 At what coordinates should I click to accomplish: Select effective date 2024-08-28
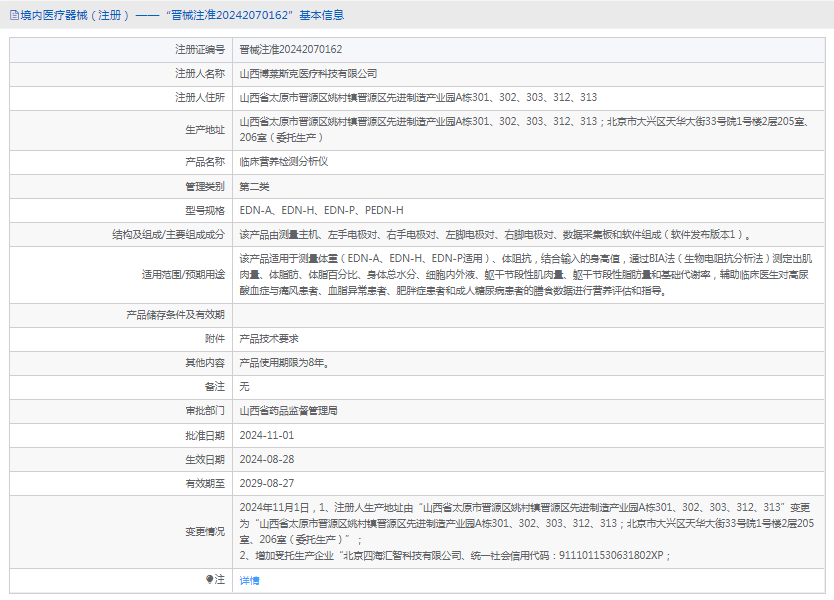(x=266, y=460)
